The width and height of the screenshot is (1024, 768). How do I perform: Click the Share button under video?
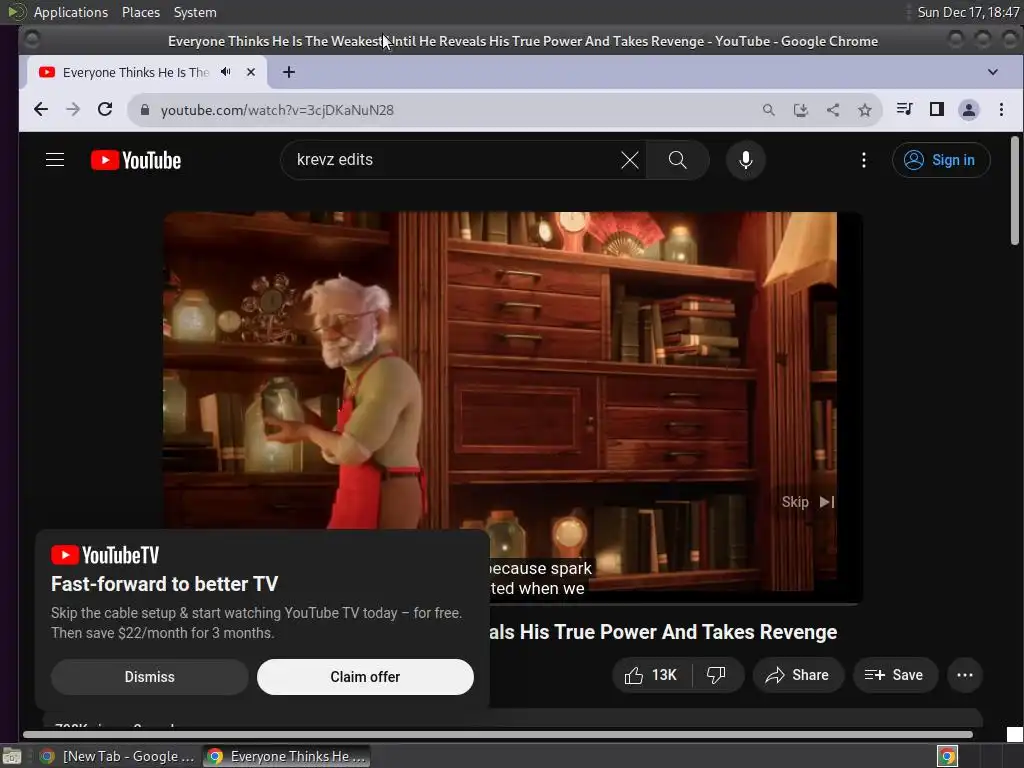797,675
